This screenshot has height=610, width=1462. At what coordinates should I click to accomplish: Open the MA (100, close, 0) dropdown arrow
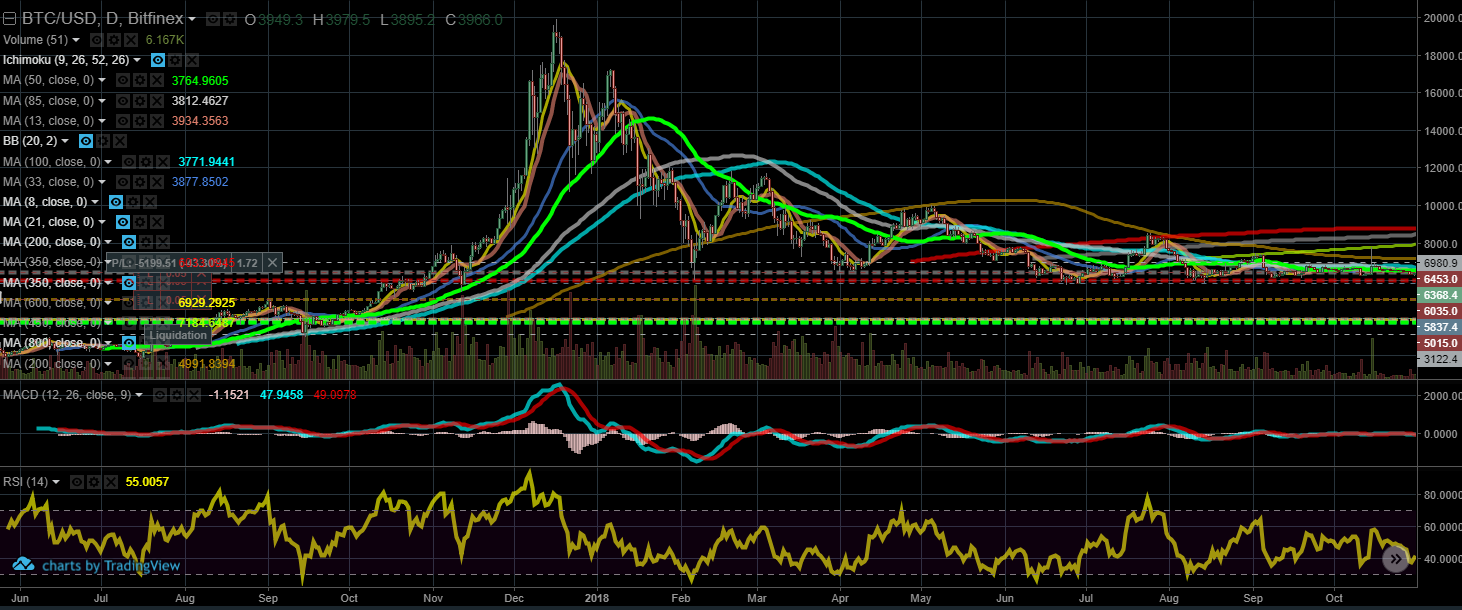point(108,162)
